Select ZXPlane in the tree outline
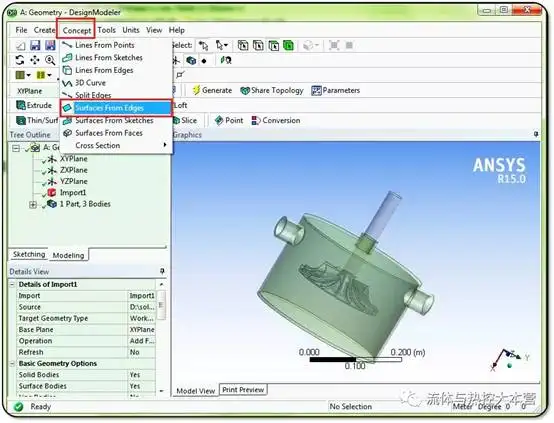The width and height of the screenshot is (554, 423). point(74,170)
